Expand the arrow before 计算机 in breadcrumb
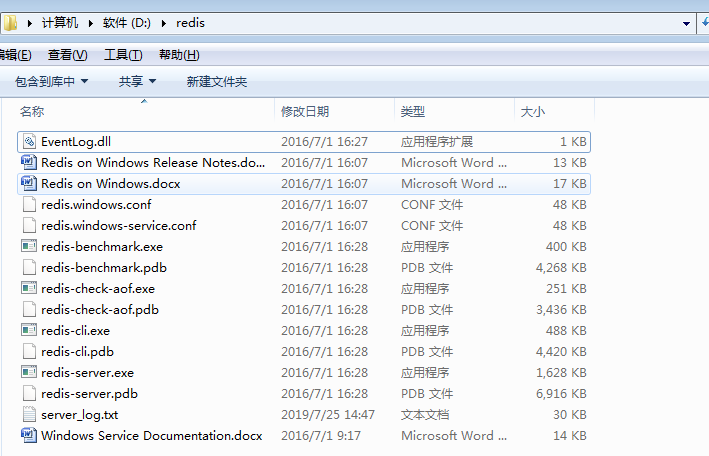 (x=30, y=23)
